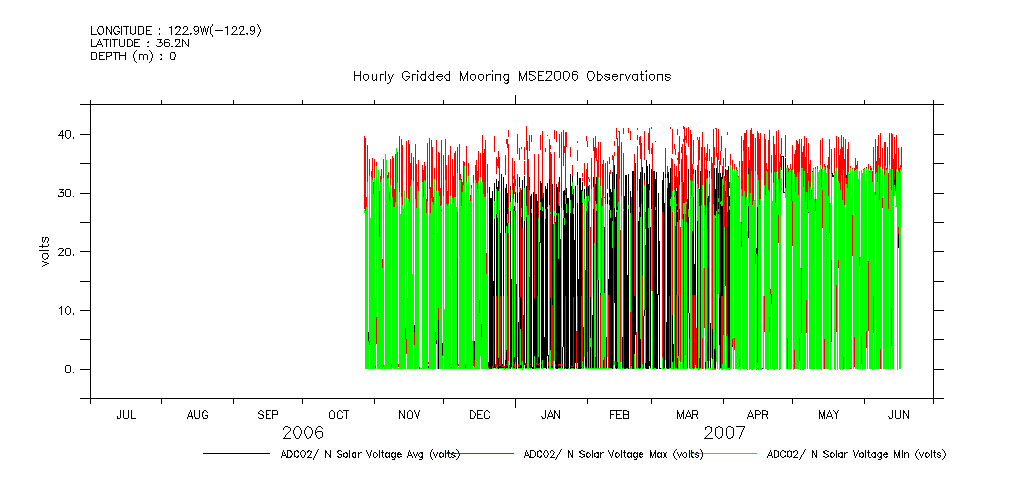Select the Solar Voltage Max legend text
Screen dimensions: 1009x504
[613, 454]
